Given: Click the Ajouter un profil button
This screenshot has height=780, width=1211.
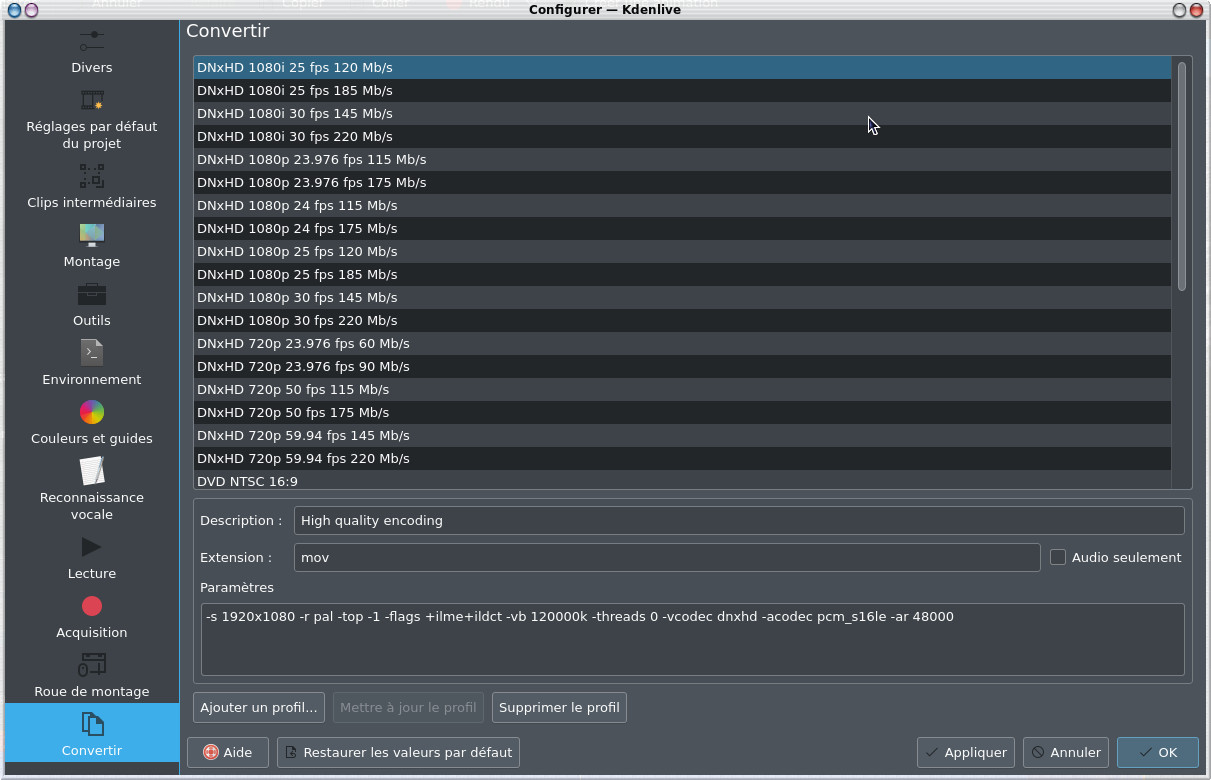Looking at the screenshot, I should coord(259,707).
